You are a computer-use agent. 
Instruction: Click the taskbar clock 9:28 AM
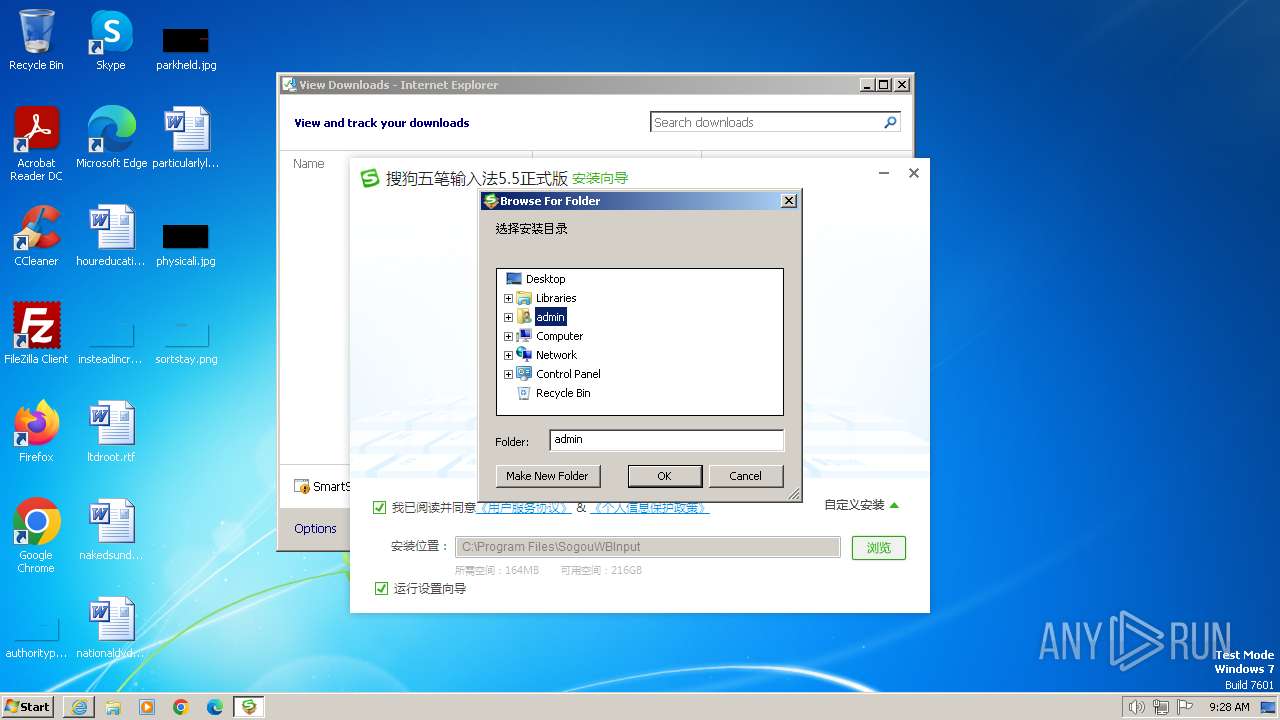(1229, 707)
